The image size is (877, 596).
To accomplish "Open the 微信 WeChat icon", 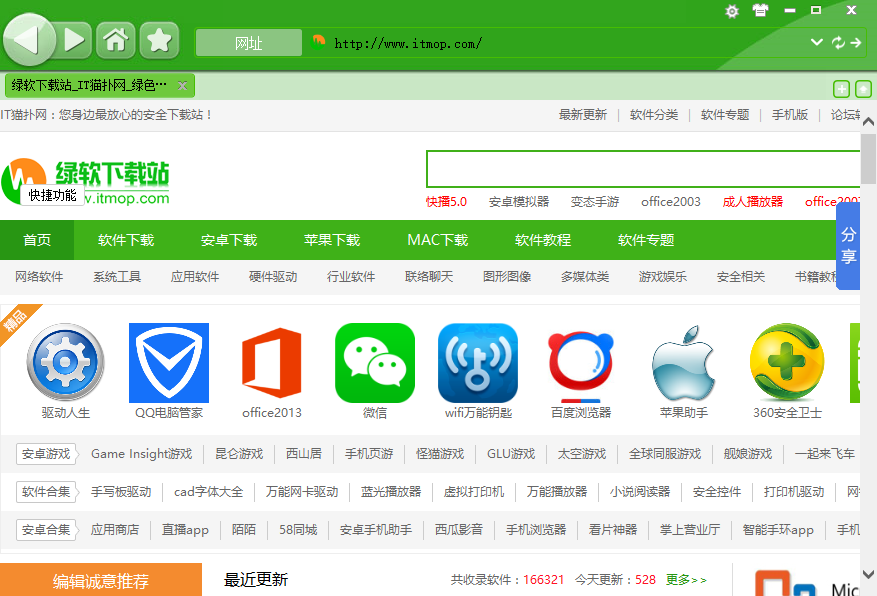I will [375, 362].
